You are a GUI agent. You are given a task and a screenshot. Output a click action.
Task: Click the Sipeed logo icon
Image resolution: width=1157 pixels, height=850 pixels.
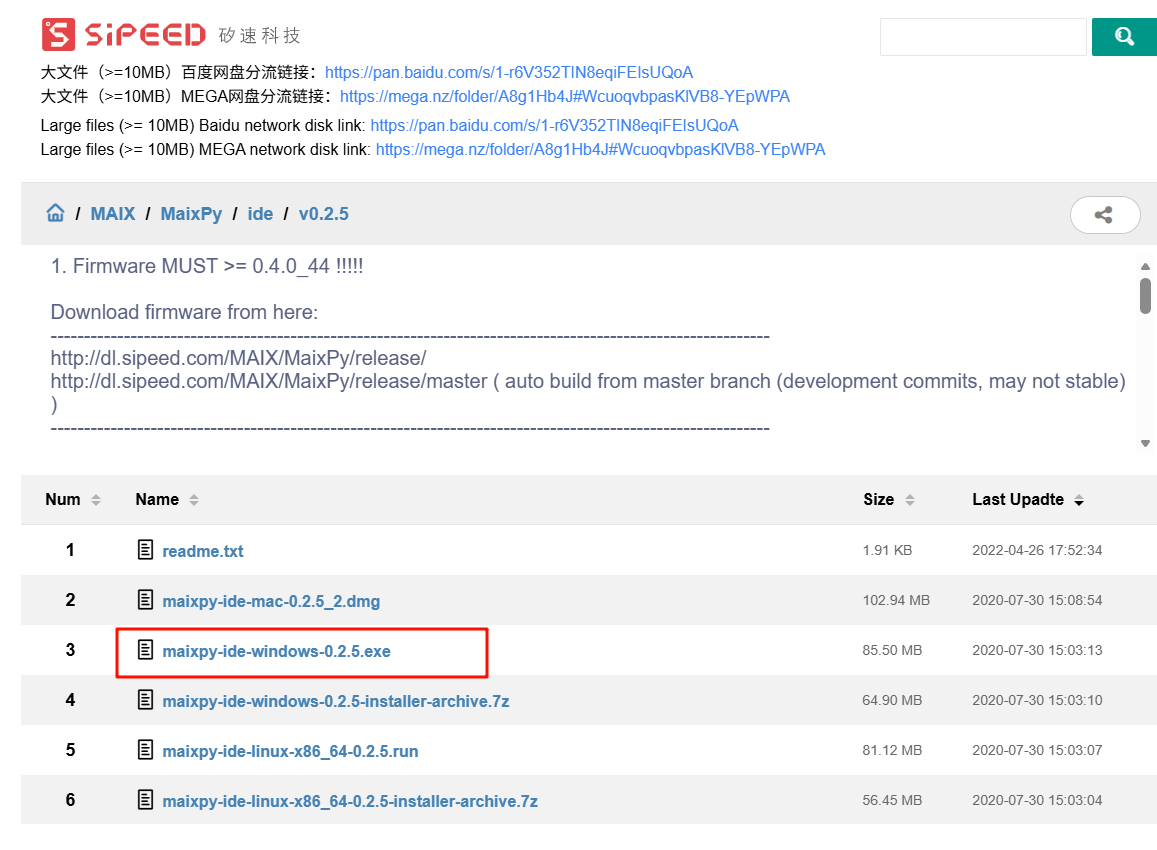(58, 35)
